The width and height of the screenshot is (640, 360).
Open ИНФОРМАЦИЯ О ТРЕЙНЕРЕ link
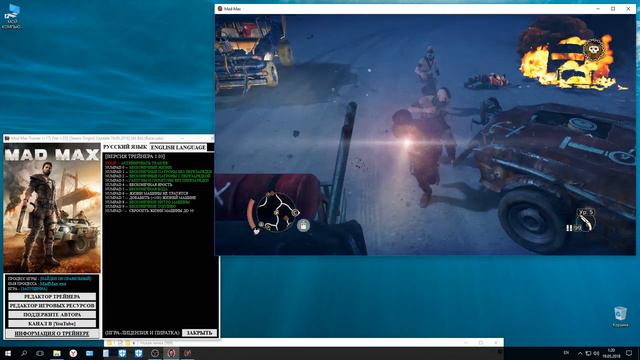pyautogui.click(x=52, y=333)
